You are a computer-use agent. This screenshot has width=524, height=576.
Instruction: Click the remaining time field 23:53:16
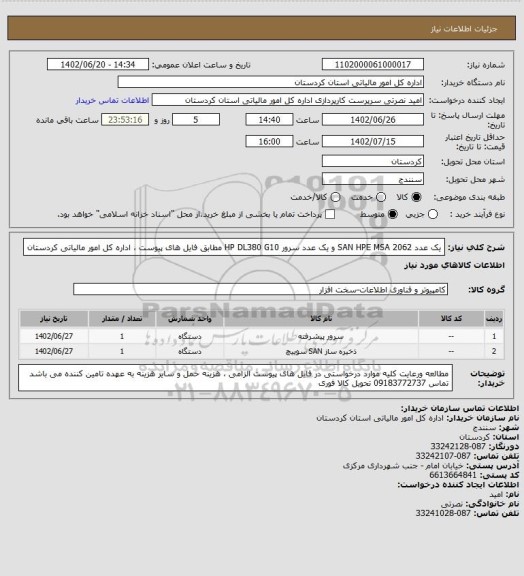[x=125, y=120]
